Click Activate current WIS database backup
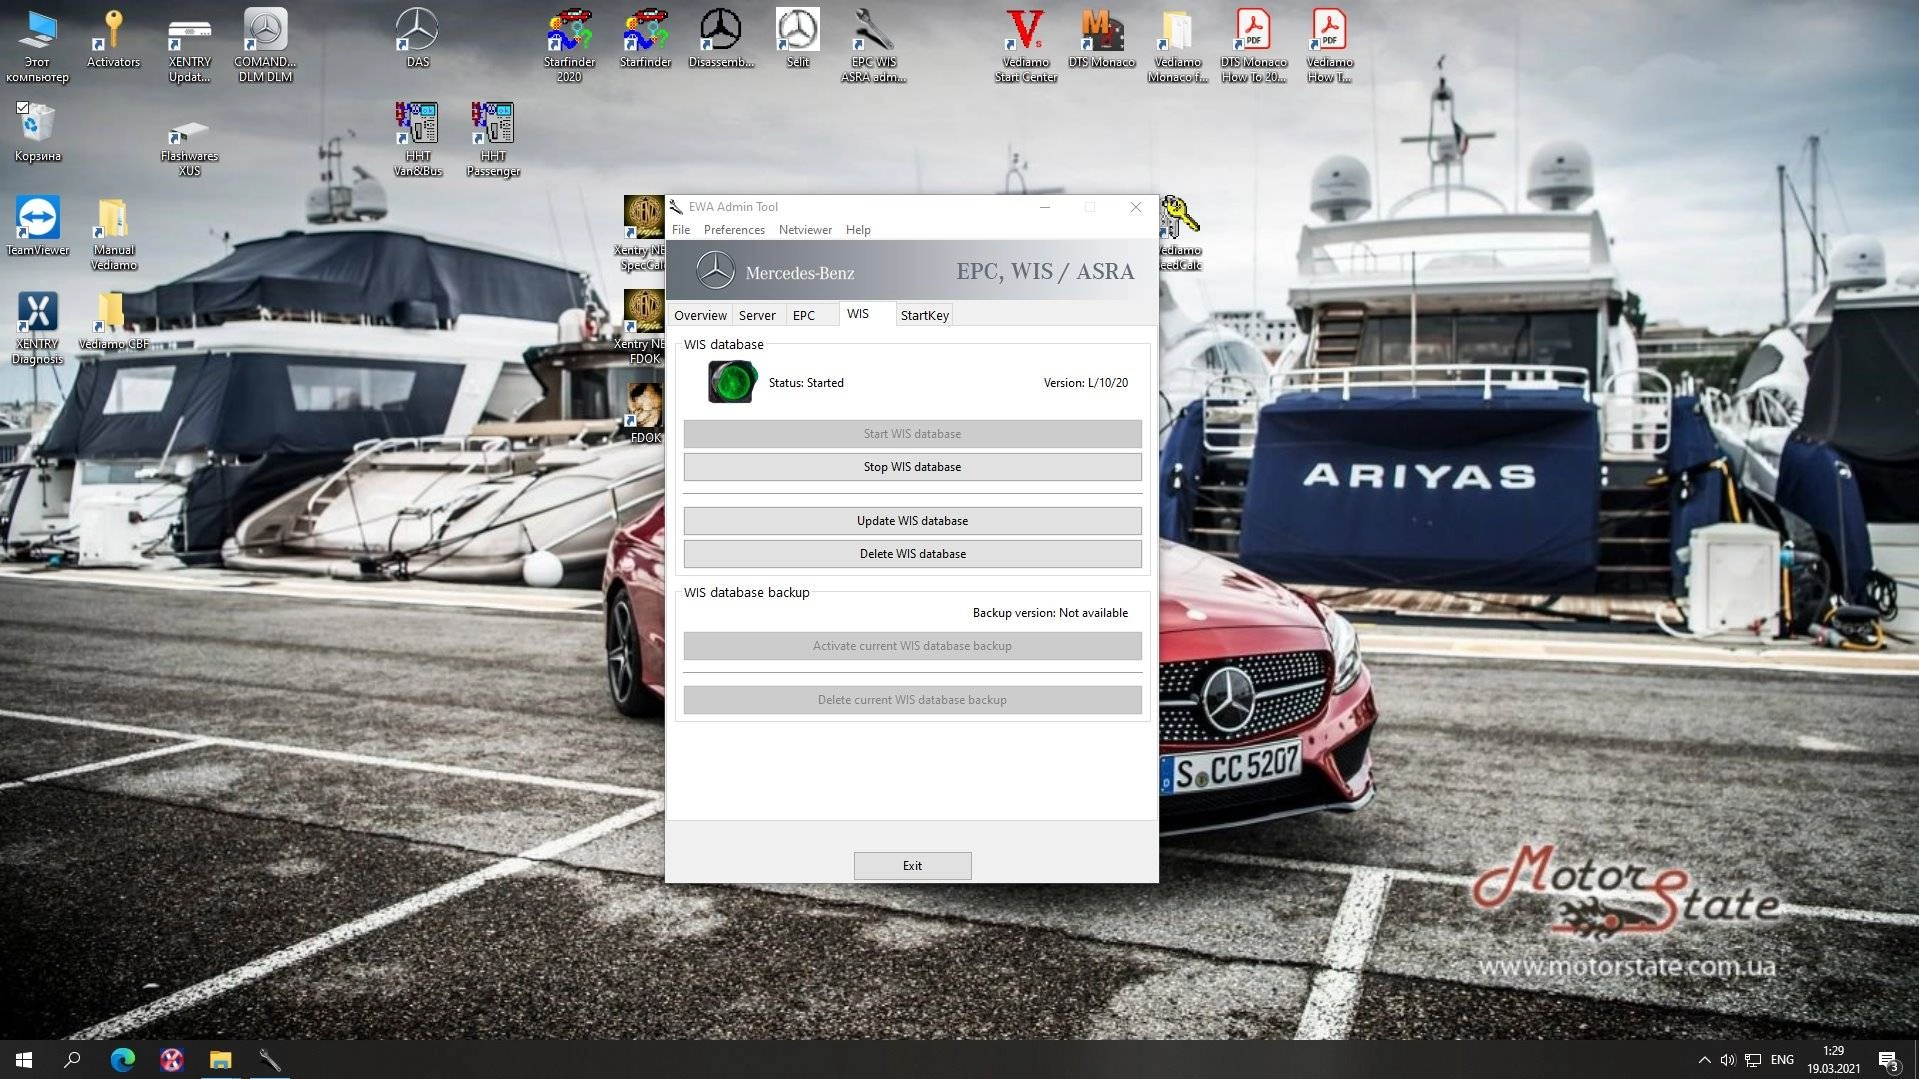This screenshot has width=1919, height=1079. tap(912, 646)
